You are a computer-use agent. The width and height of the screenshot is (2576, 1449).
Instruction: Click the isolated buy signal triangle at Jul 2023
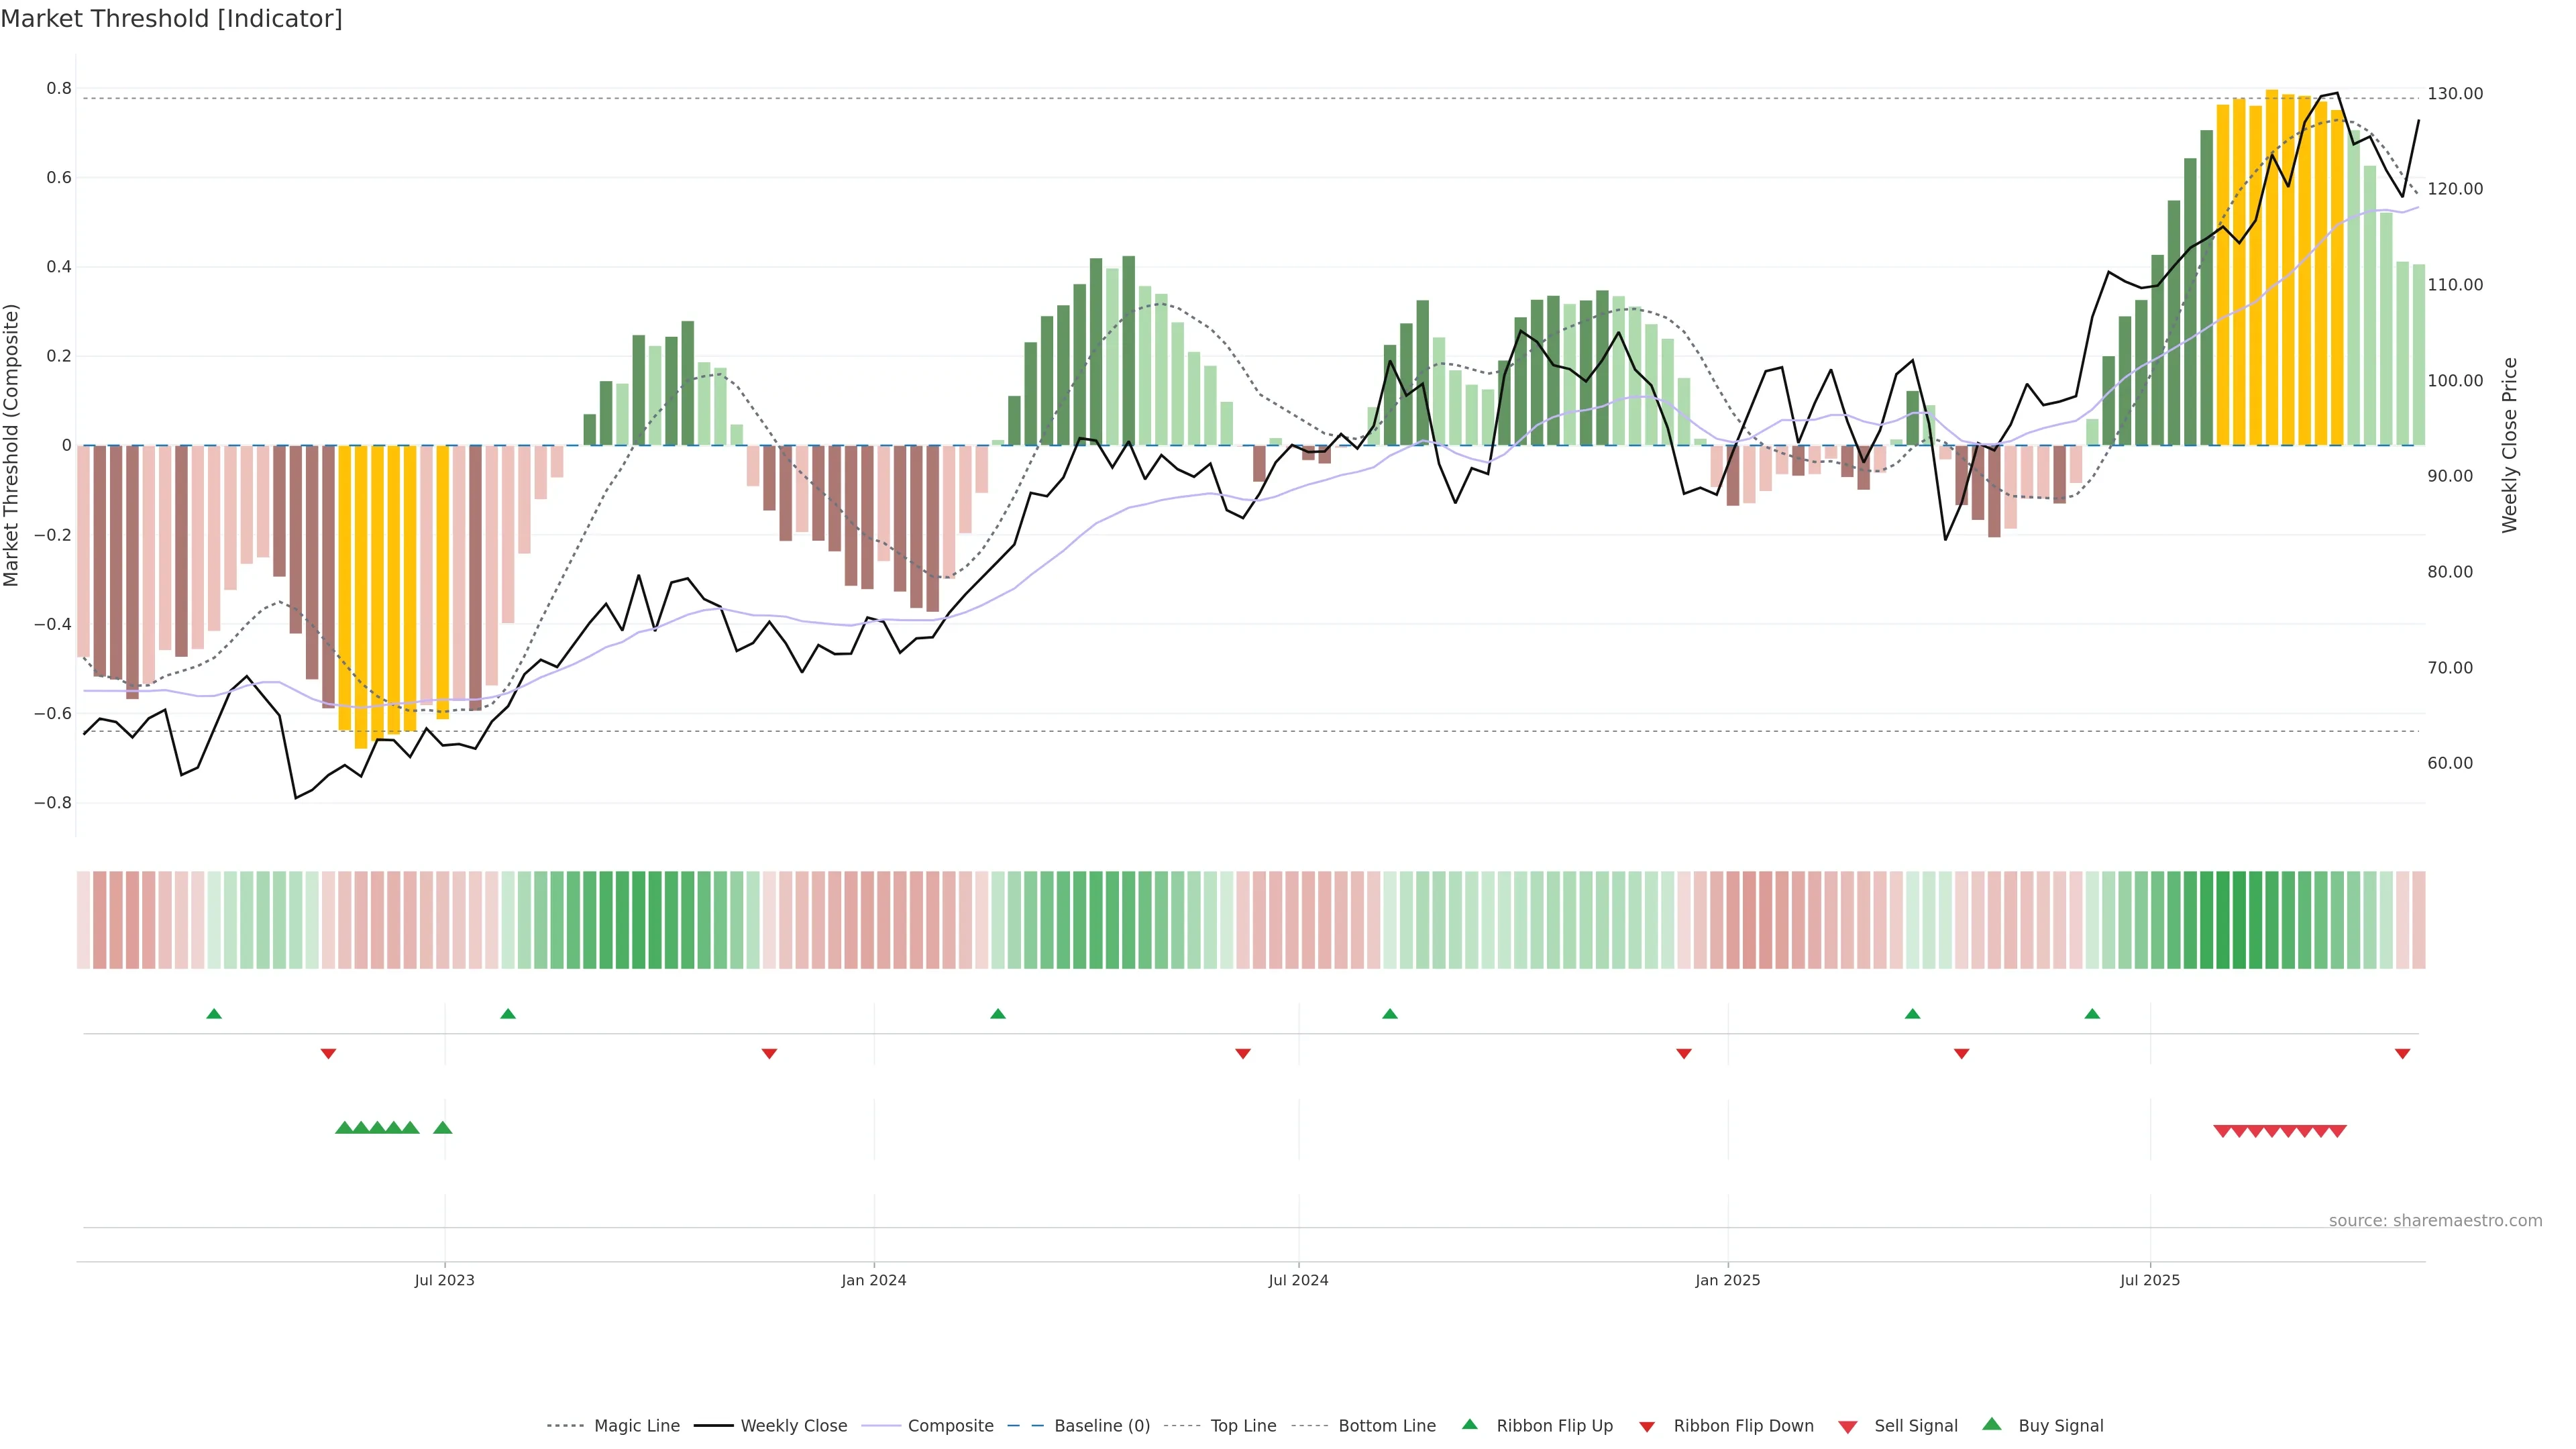(443, 1128)
